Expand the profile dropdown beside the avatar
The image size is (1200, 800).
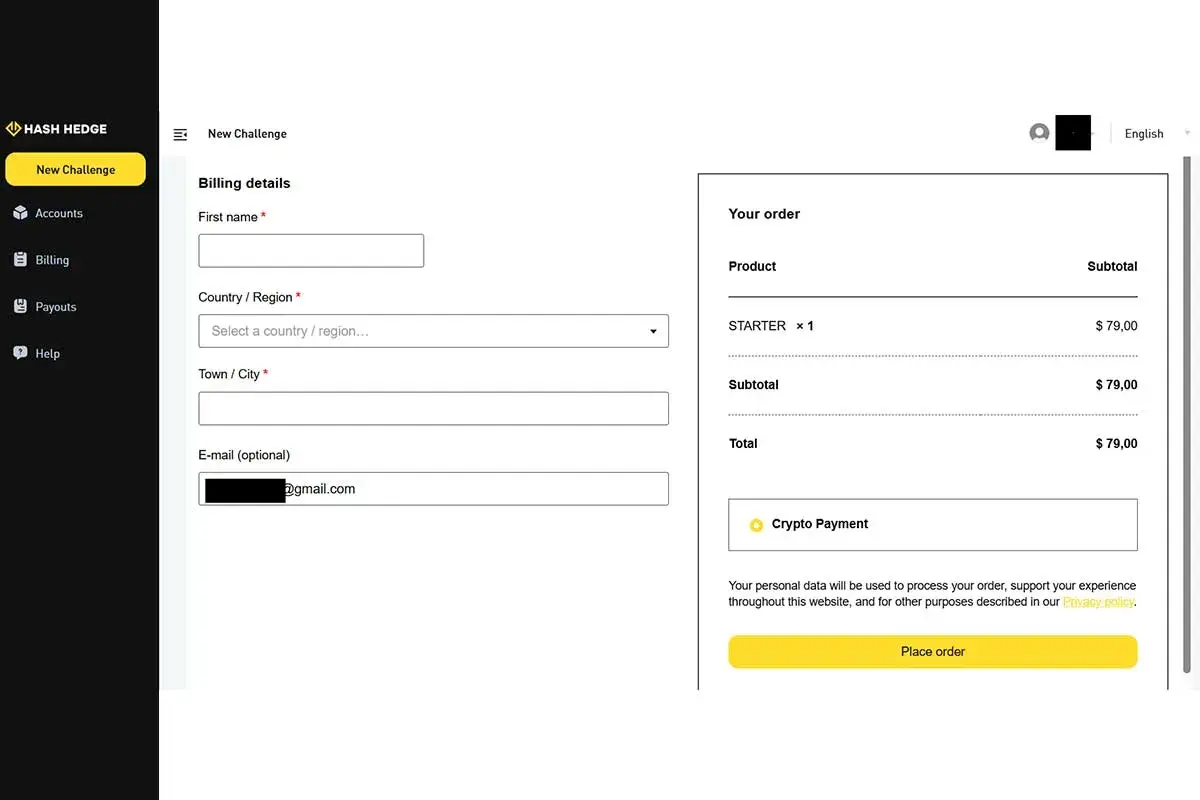[1095, 132]
